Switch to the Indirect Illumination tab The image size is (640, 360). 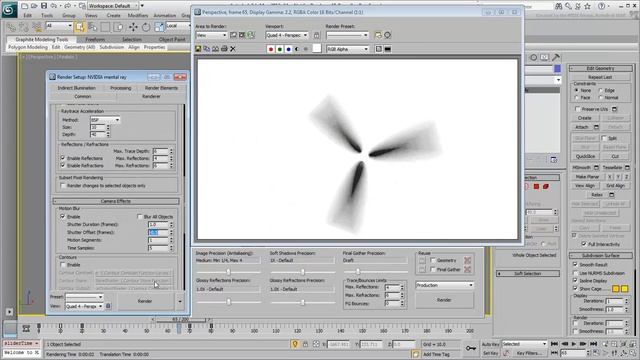[76, 88]
